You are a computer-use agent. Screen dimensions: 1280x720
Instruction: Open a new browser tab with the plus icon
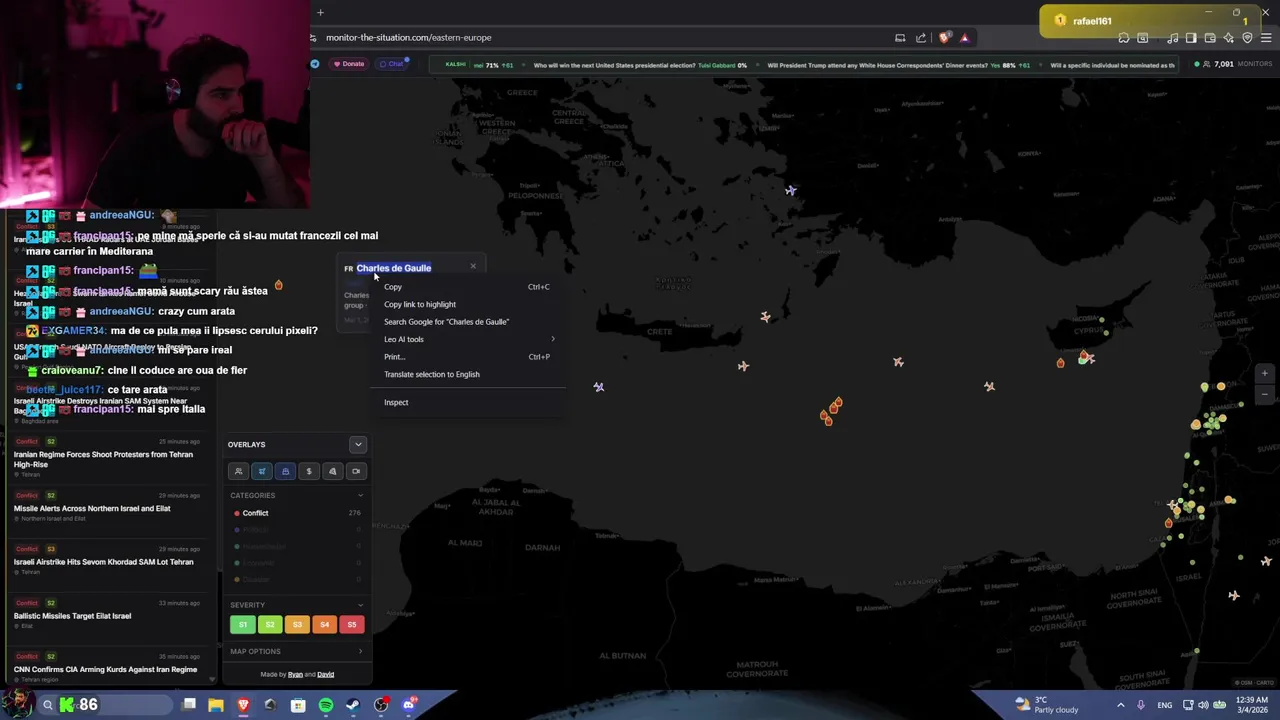(x=320, y=12)
